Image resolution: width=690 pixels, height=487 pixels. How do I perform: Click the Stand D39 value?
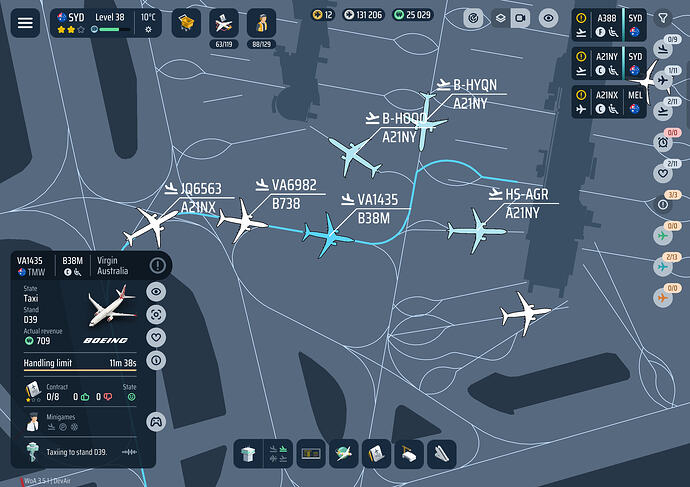pos(30,319)
